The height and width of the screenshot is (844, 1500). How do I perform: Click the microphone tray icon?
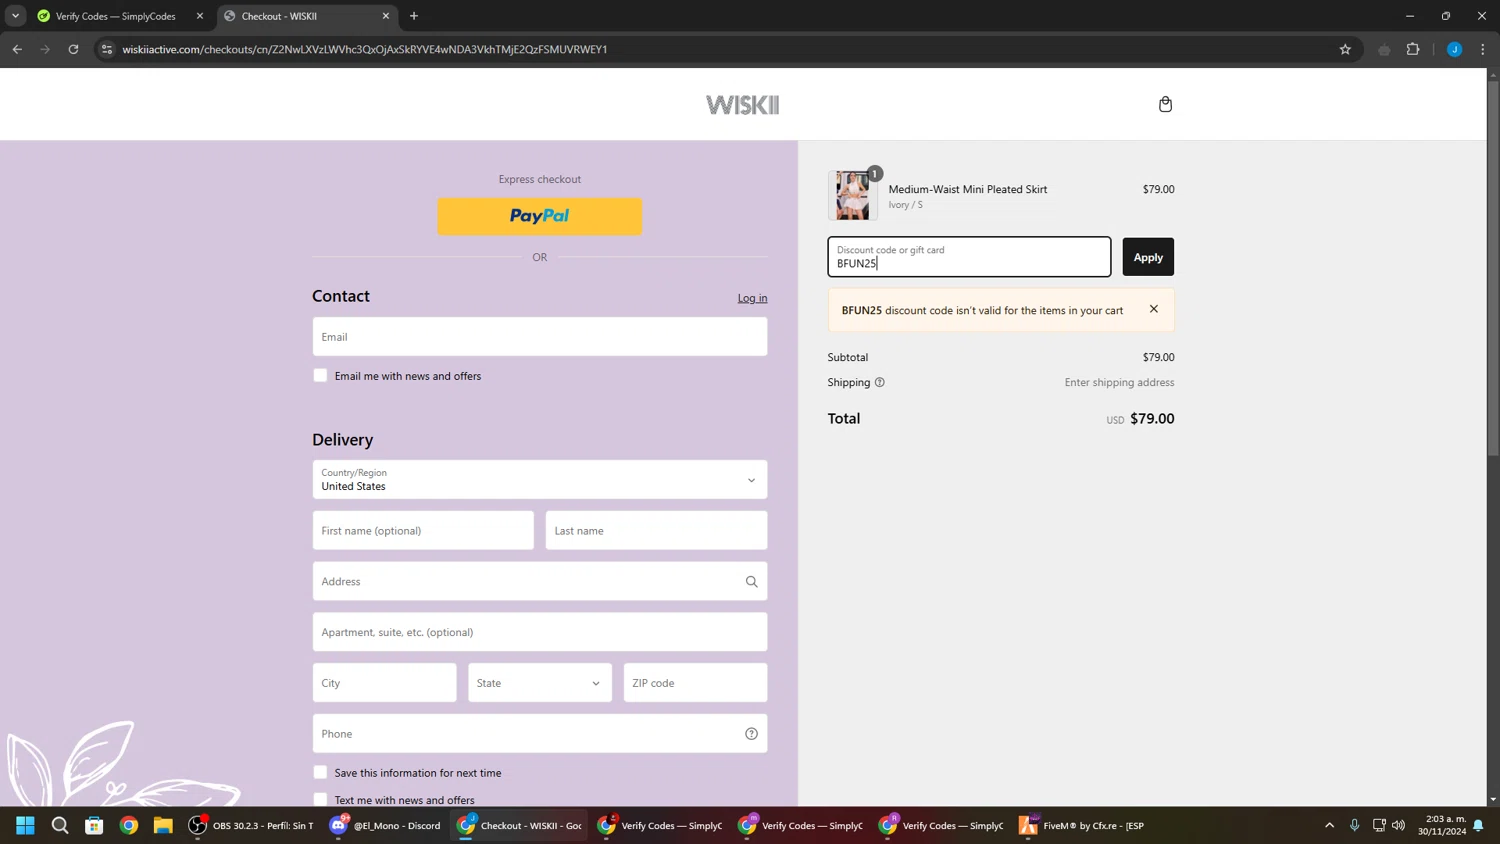pyautogui.click(x=1354, y=825)
